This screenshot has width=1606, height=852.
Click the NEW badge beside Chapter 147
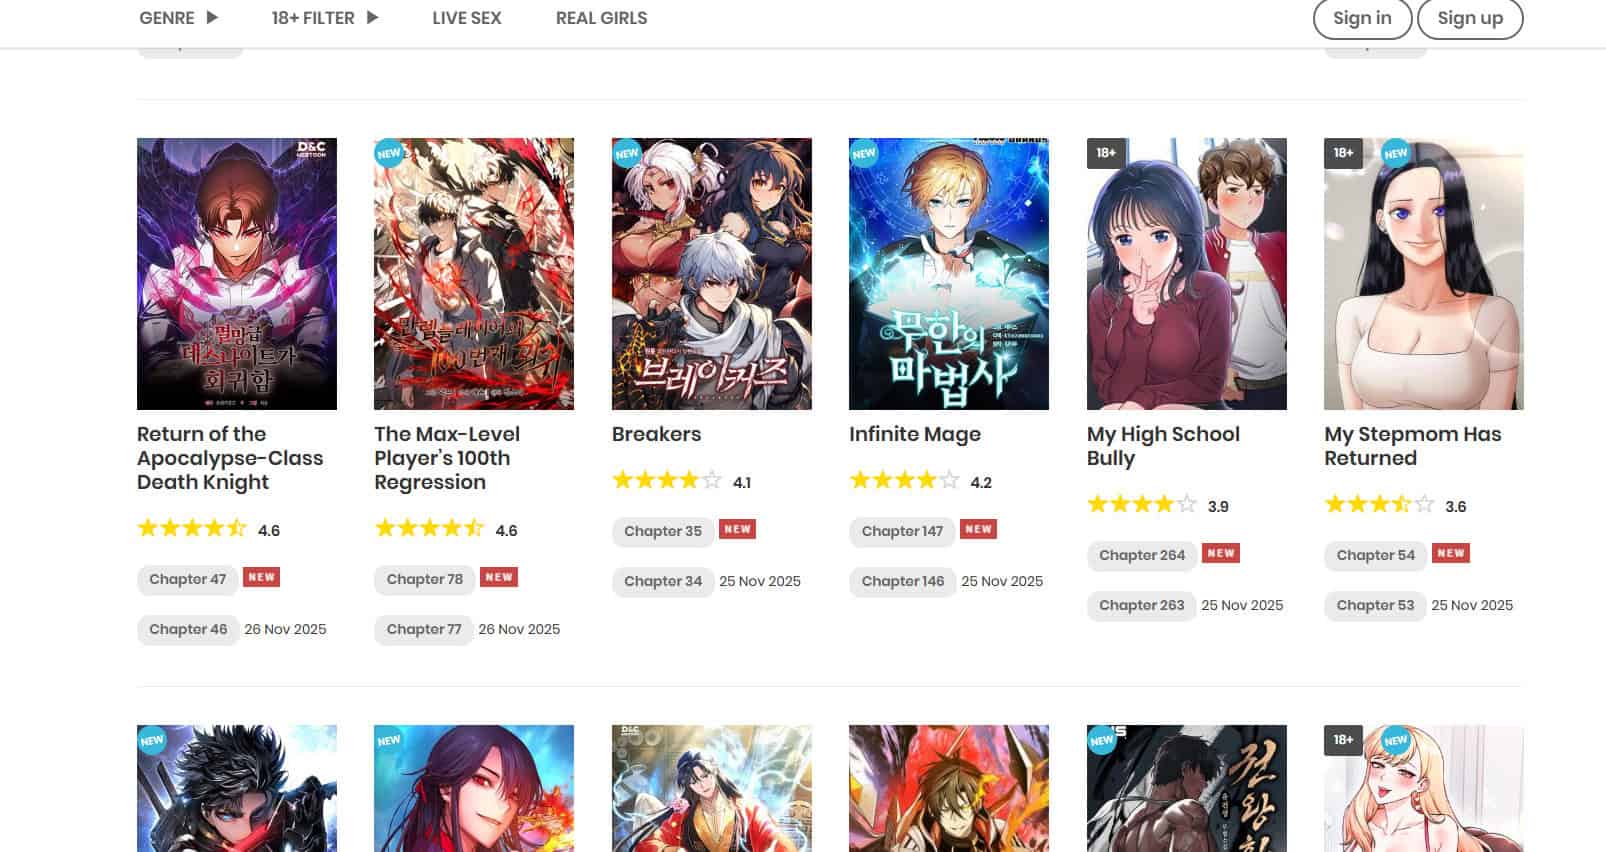(x=979, y=529)
